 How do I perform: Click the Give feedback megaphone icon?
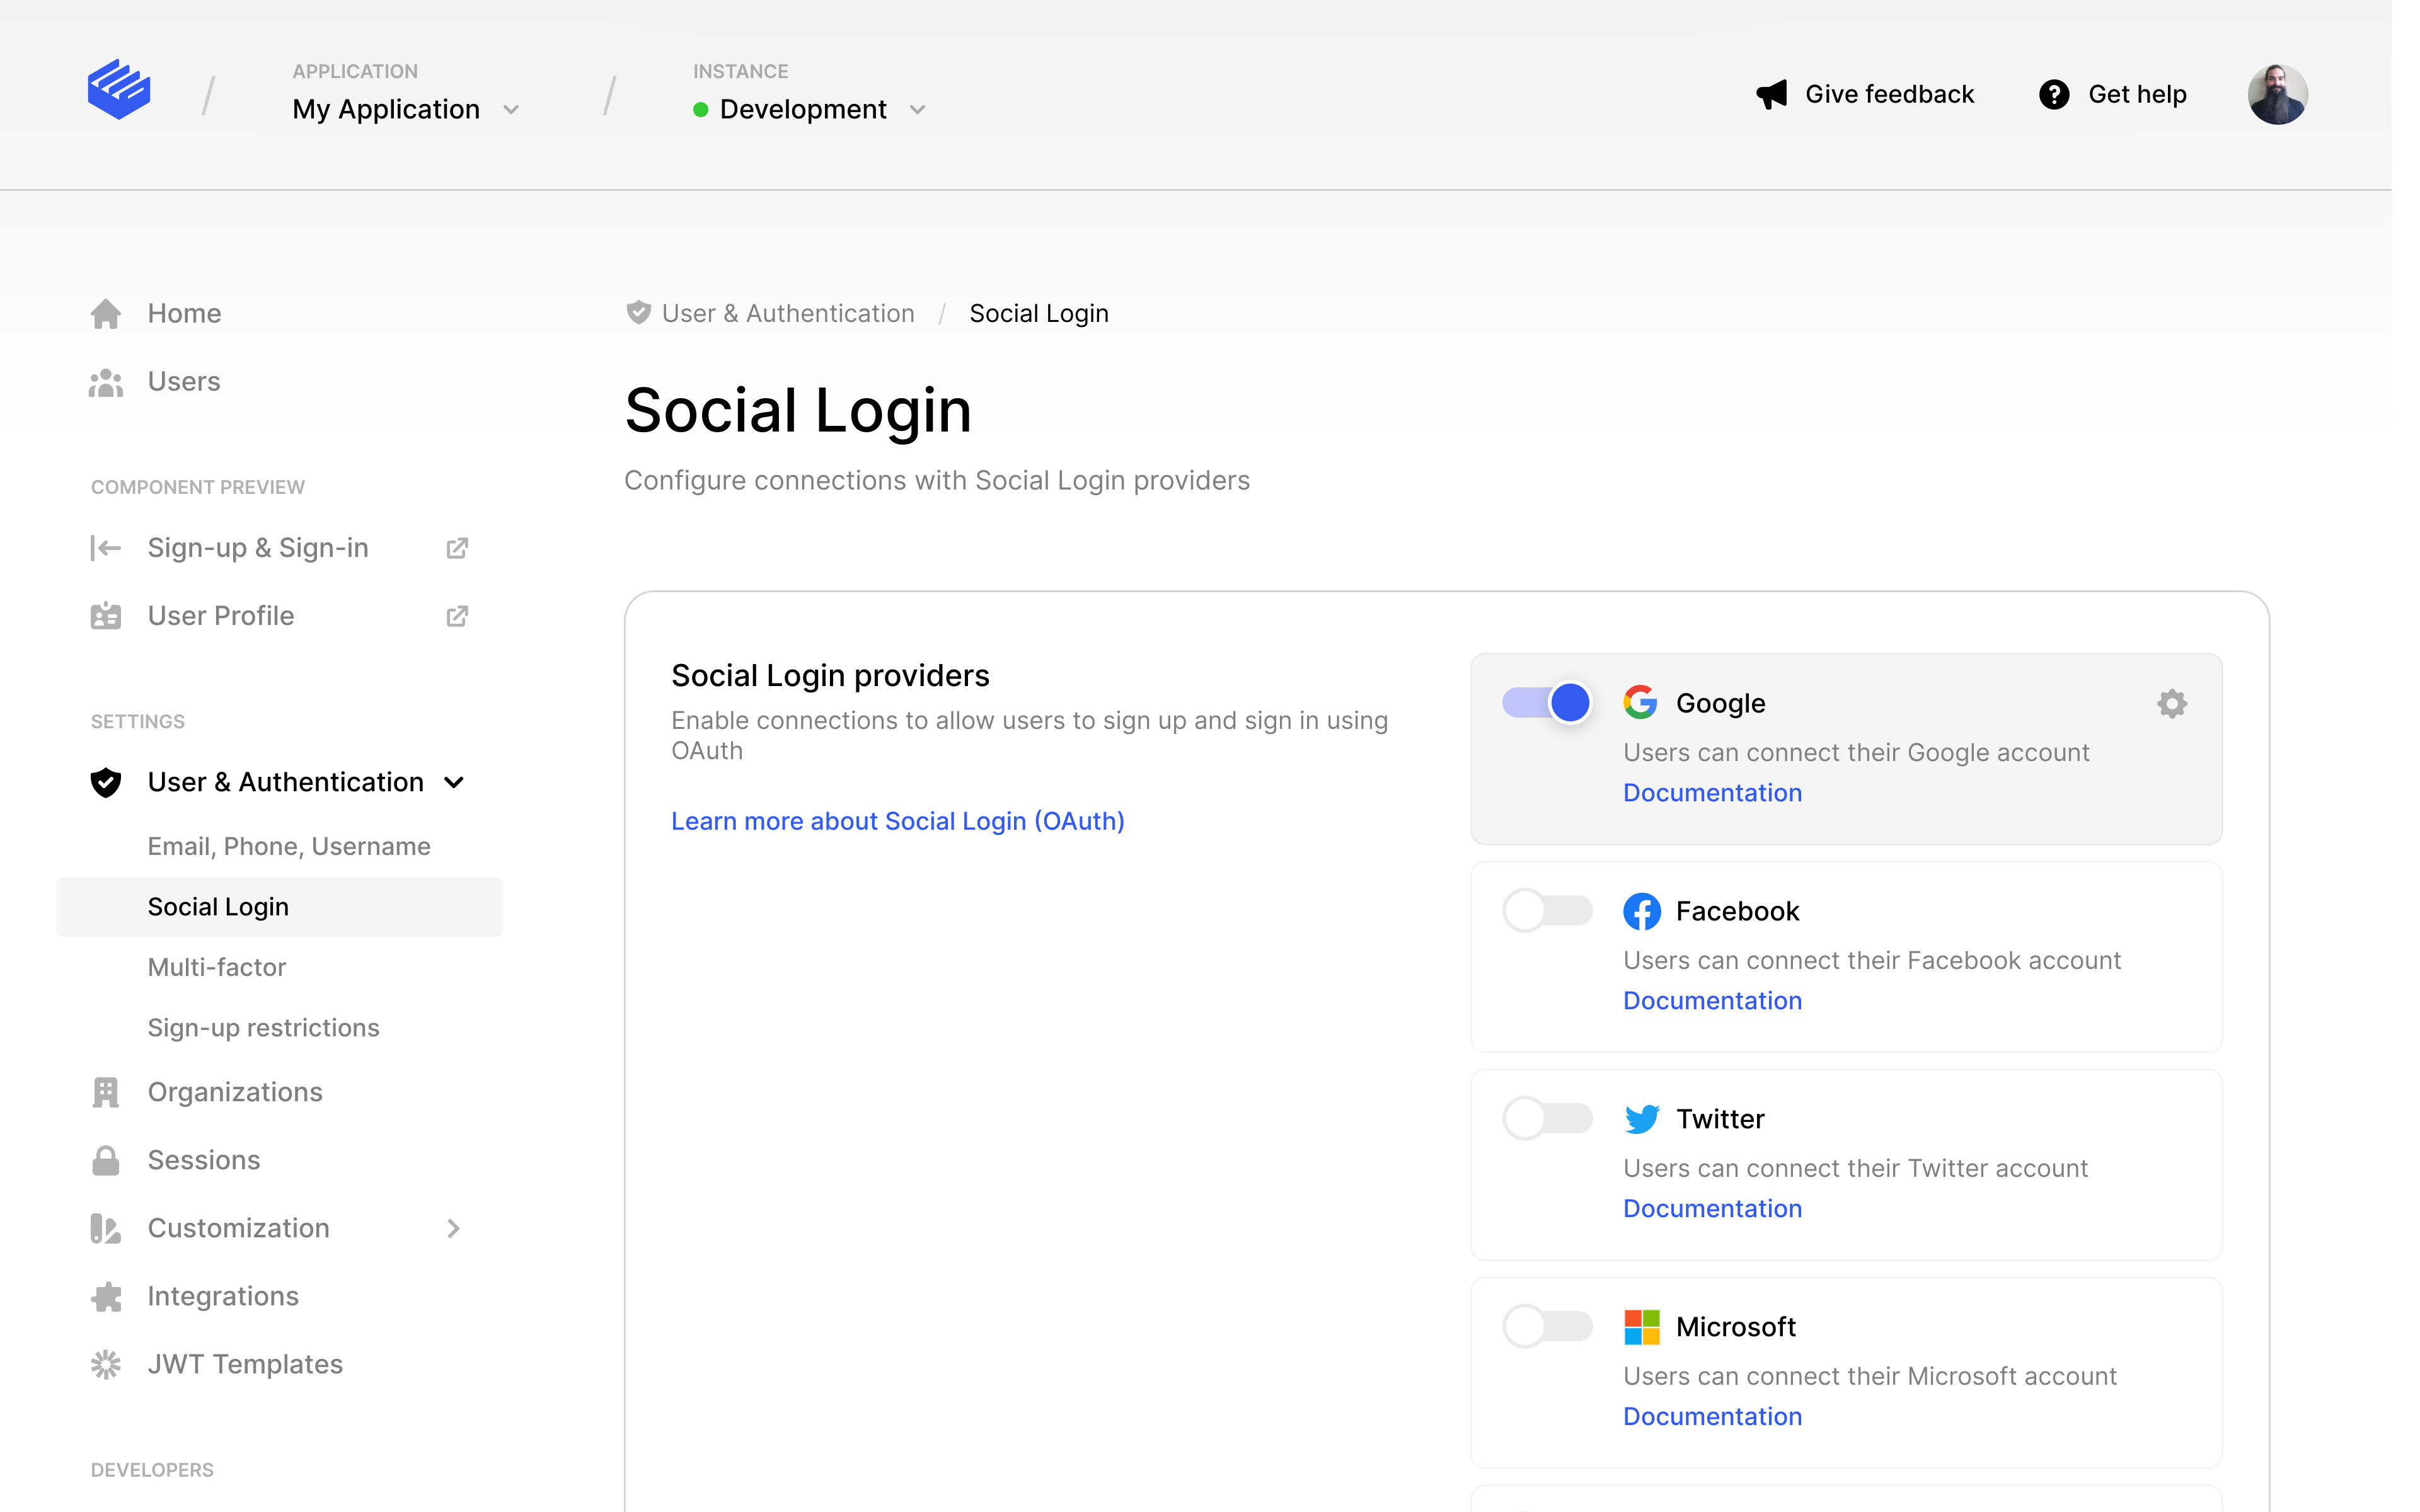pos(1771,95)
